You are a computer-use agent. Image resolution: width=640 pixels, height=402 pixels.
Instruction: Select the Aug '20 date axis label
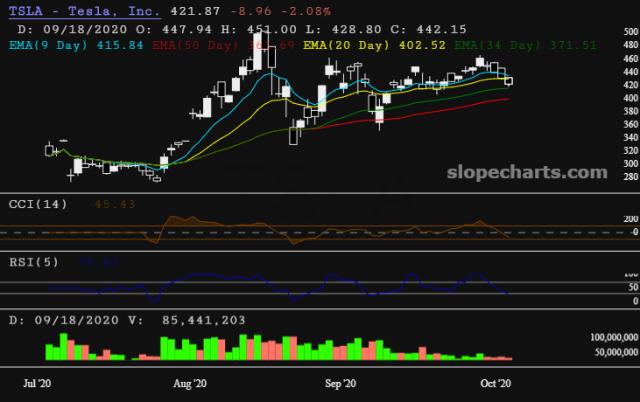click(190, 383)
